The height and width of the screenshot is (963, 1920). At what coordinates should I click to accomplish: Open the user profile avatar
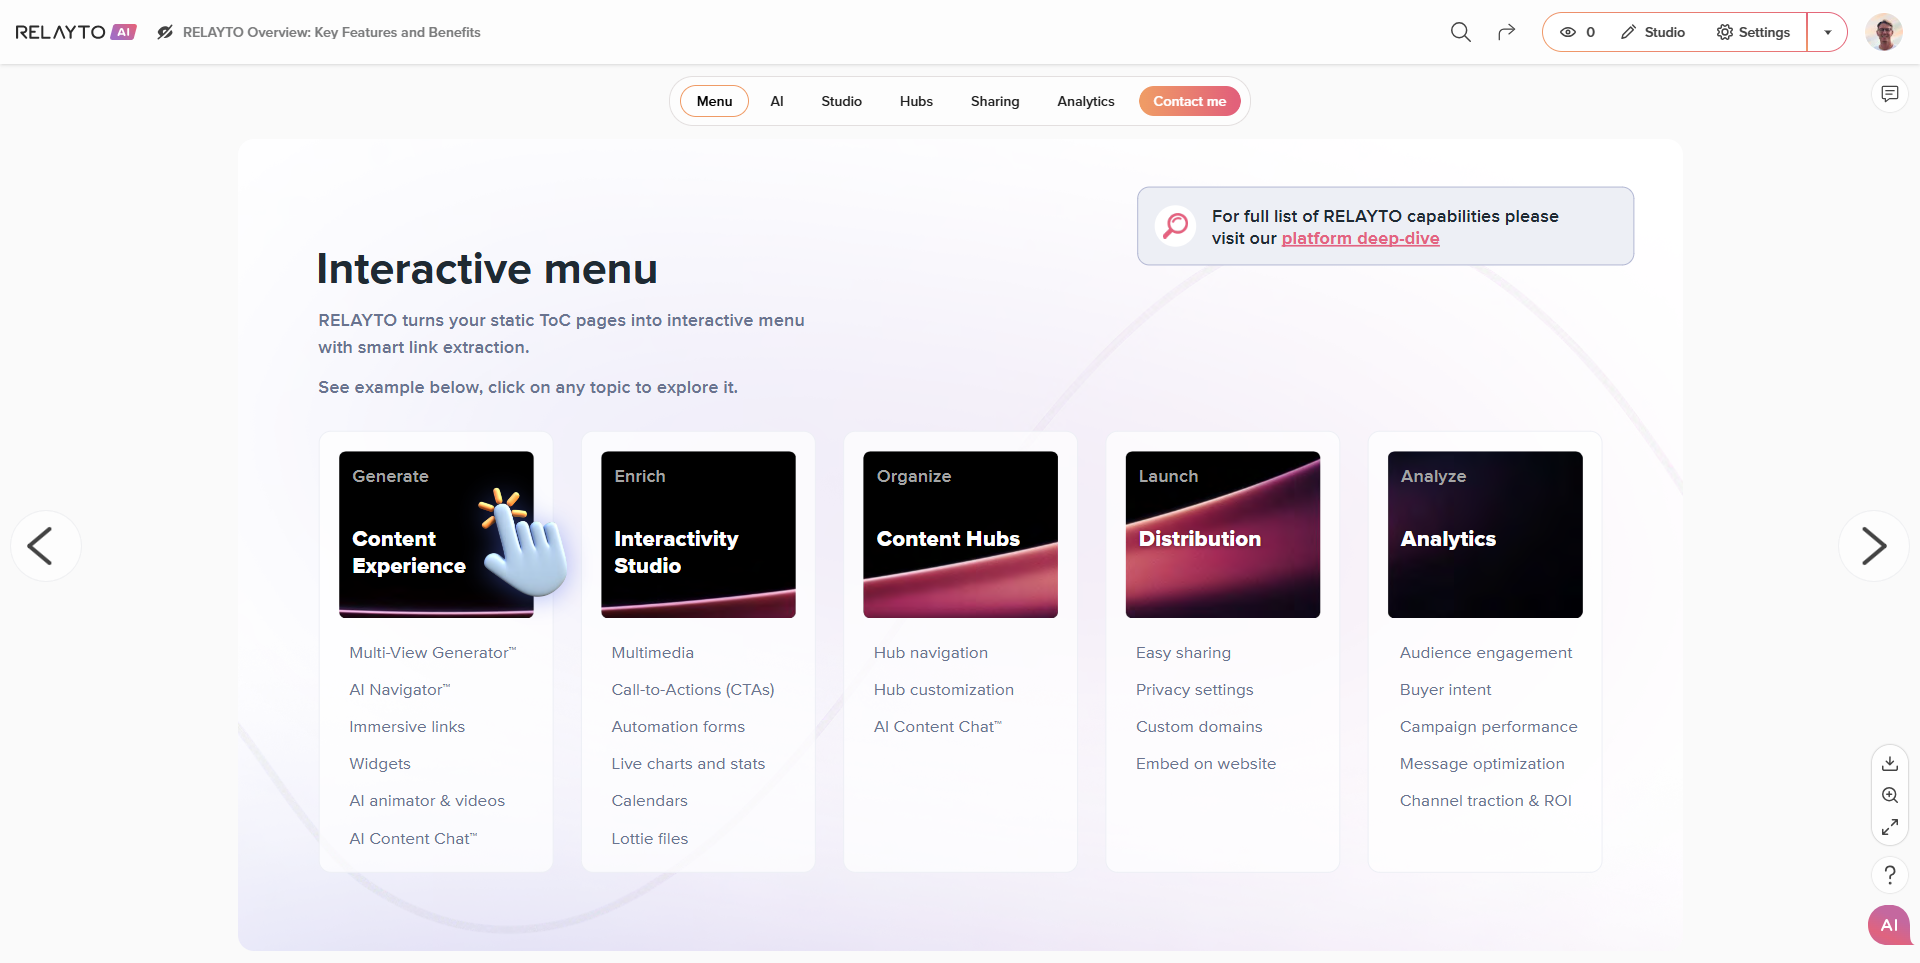(x=1884, y=32)
